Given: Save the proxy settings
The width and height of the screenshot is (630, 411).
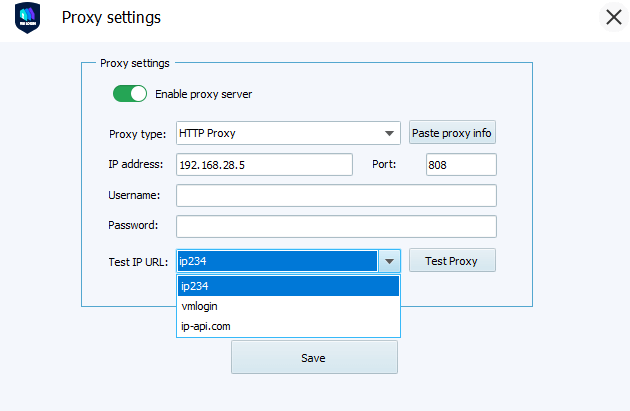Looking at the screenshot, I should [314, 357].
